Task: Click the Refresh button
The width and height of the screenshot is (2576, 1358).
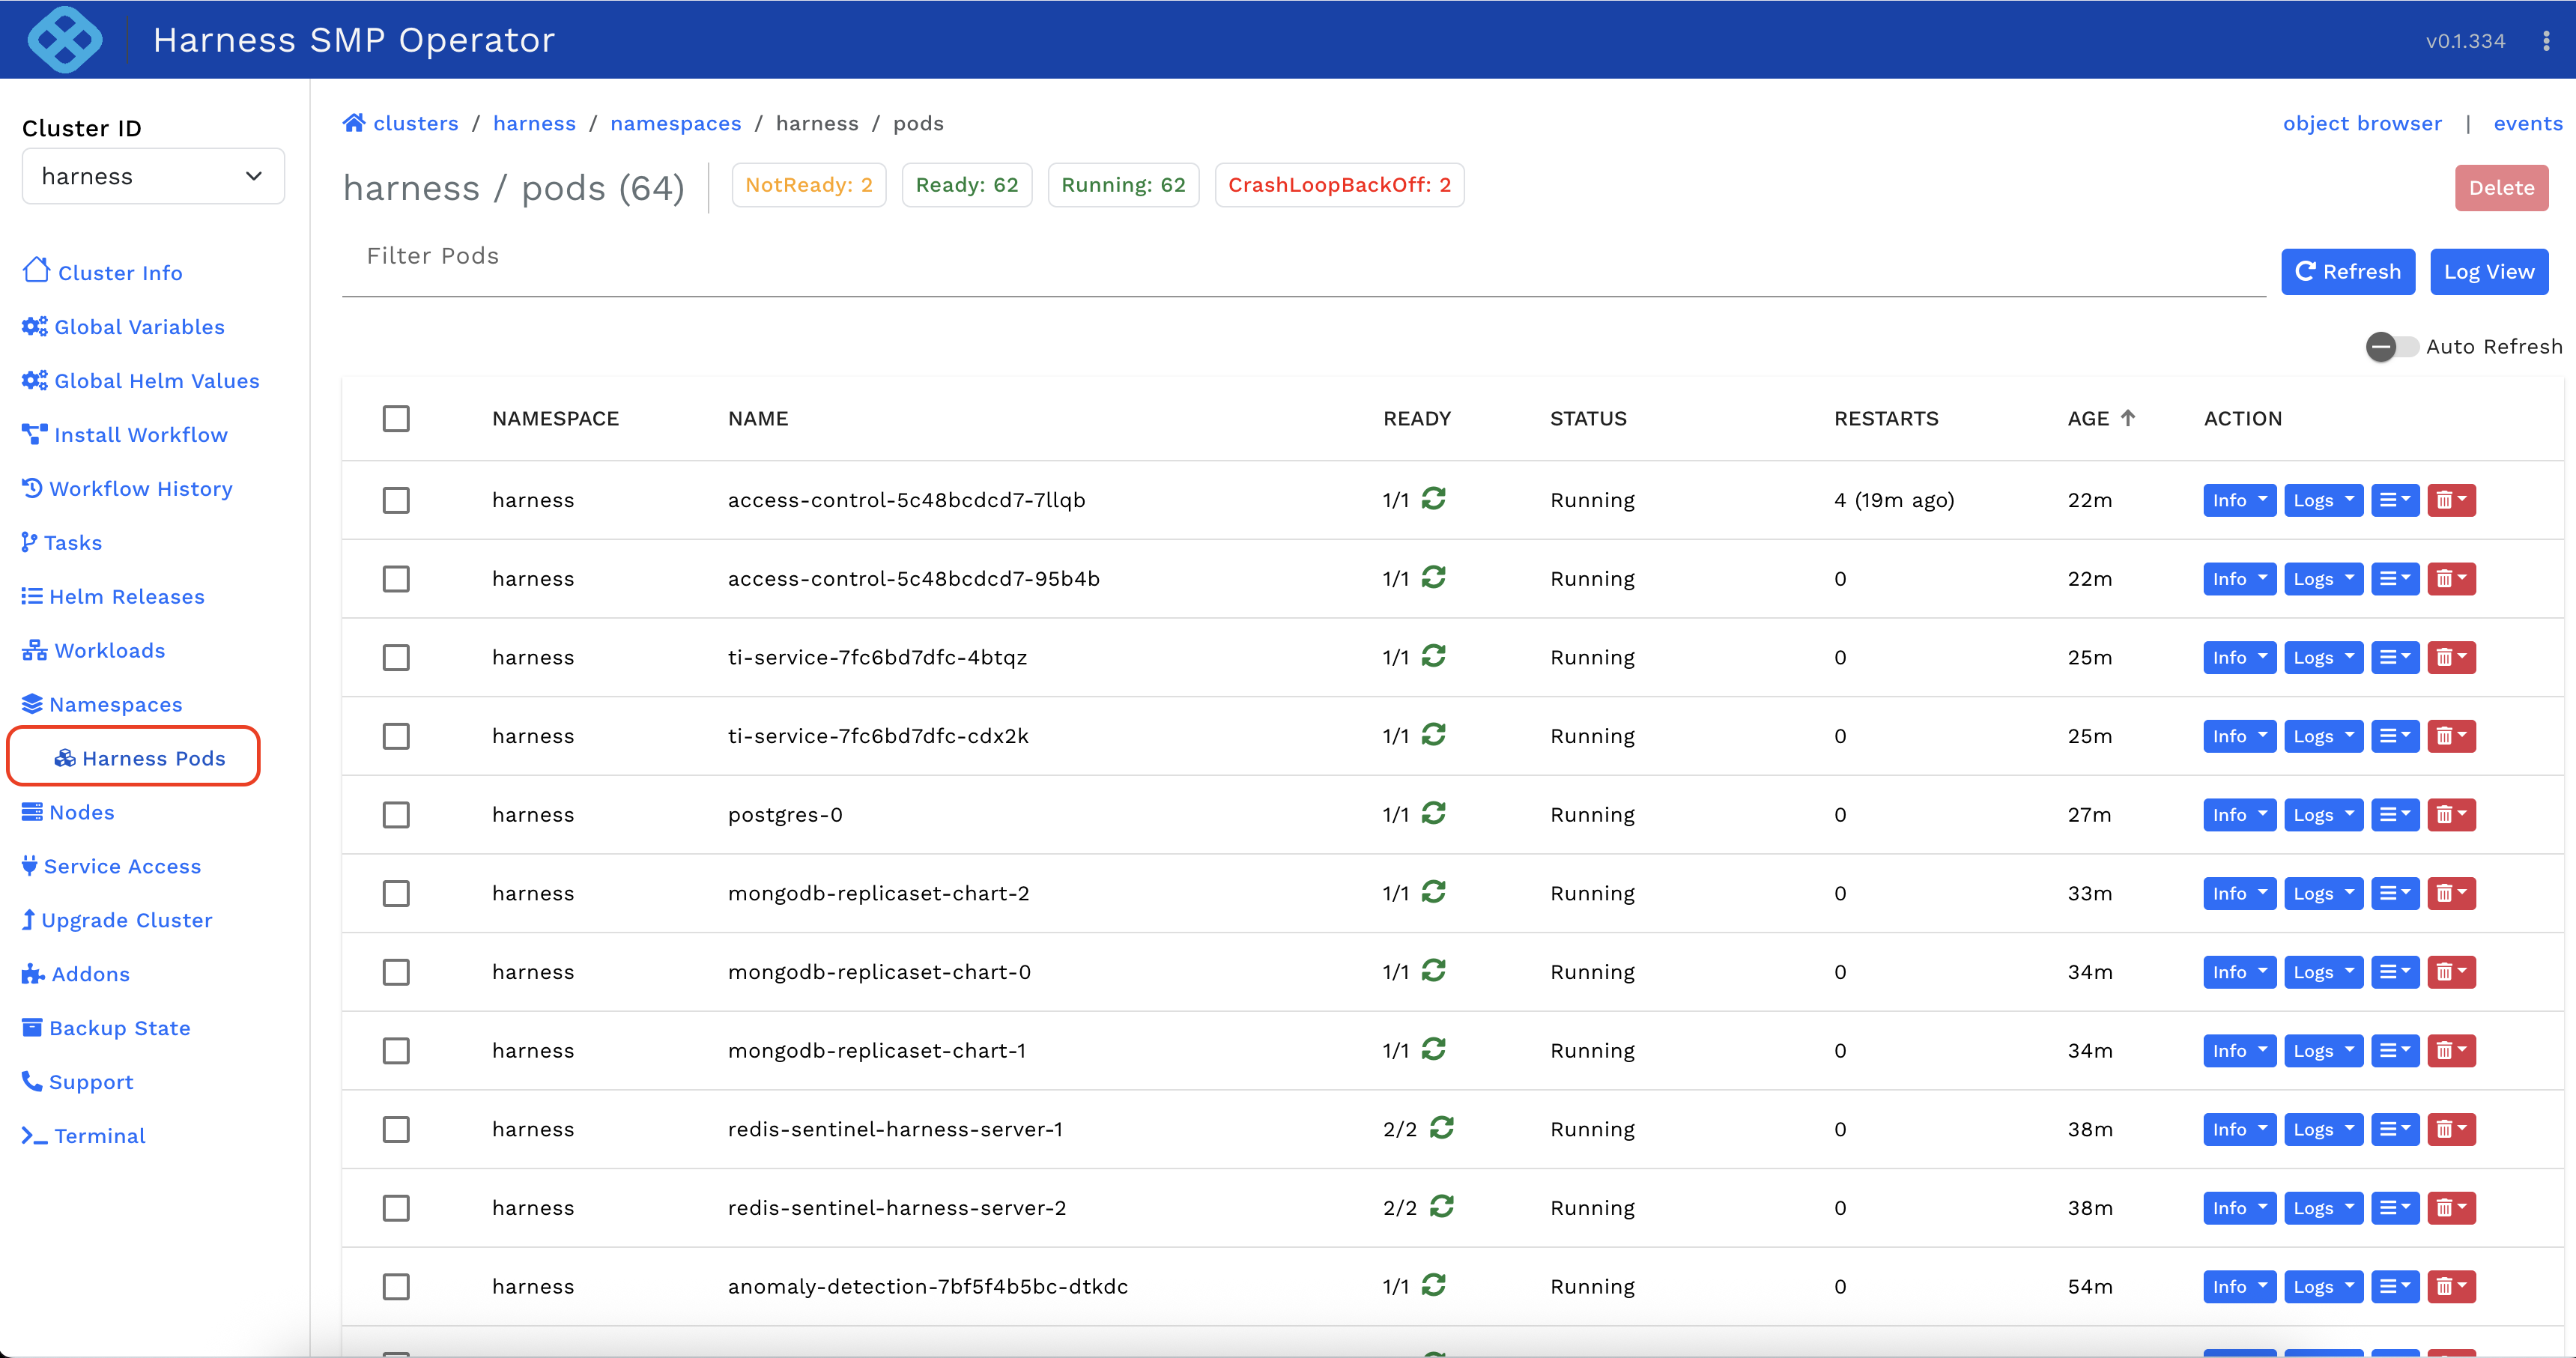Action: coord(2348,272)
